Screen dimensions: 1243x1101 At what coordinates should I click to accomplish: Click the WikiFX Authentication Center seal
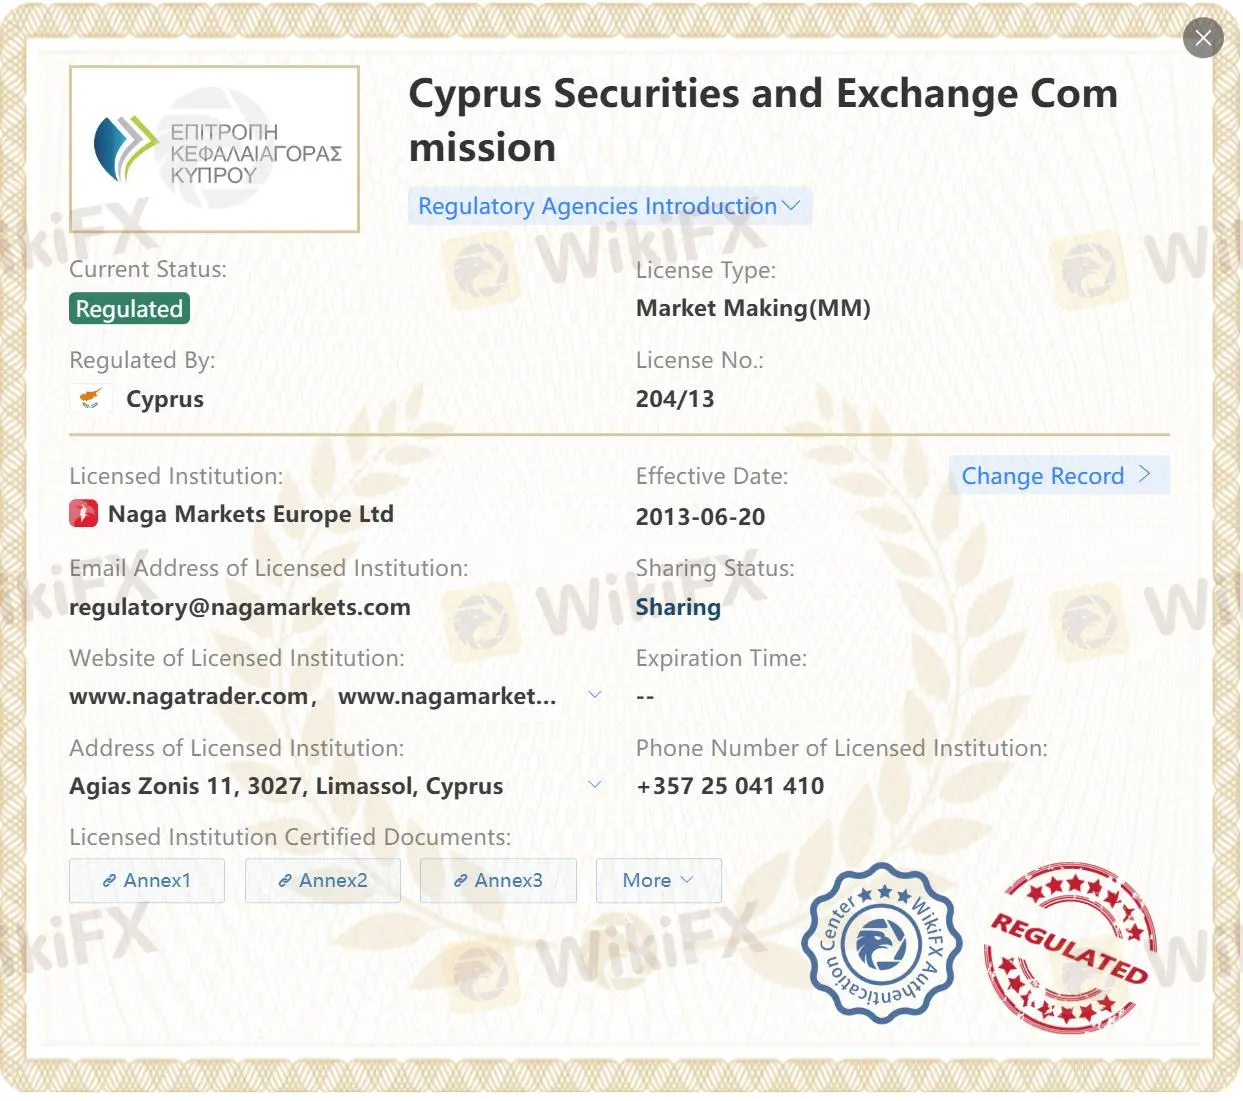tap(882, 943)
